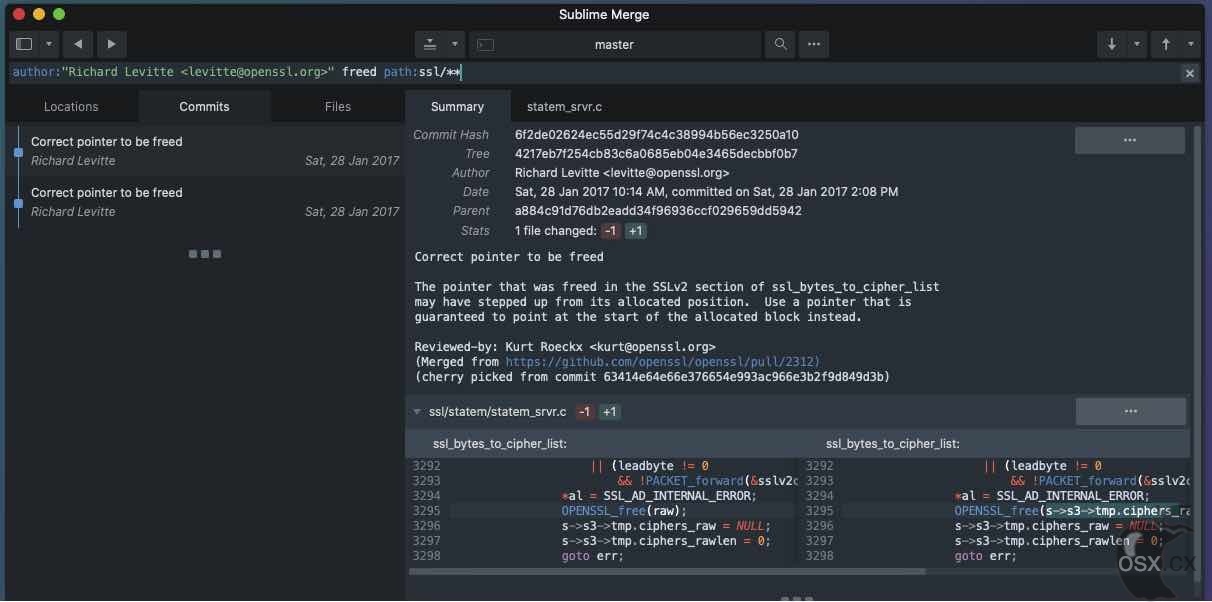Click the commit hash 6f2de026… value
This screenshot has height=602, width=1212.
656,135
